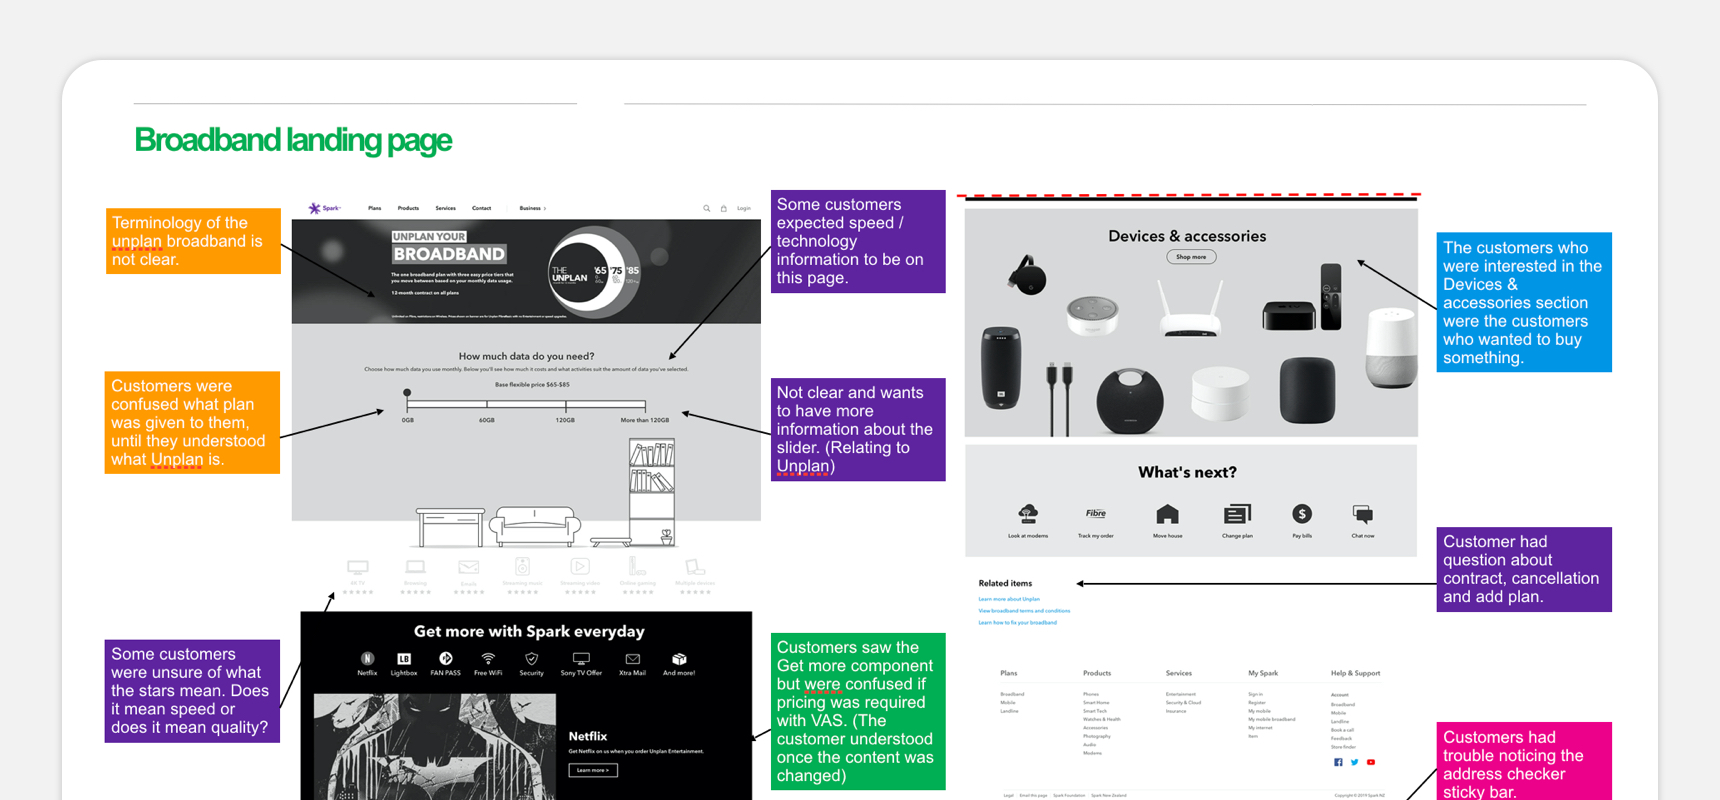1720x800 pixels.
Task: Open the Services menu in navigation
Action: [445, 208]
